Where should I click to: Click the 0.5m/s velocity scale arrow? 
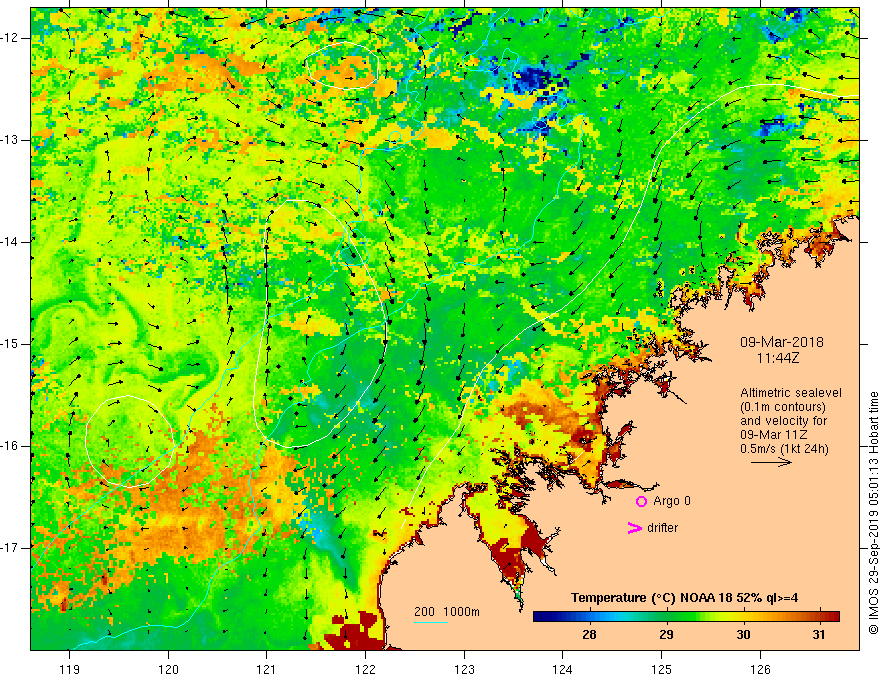(771, 463)
